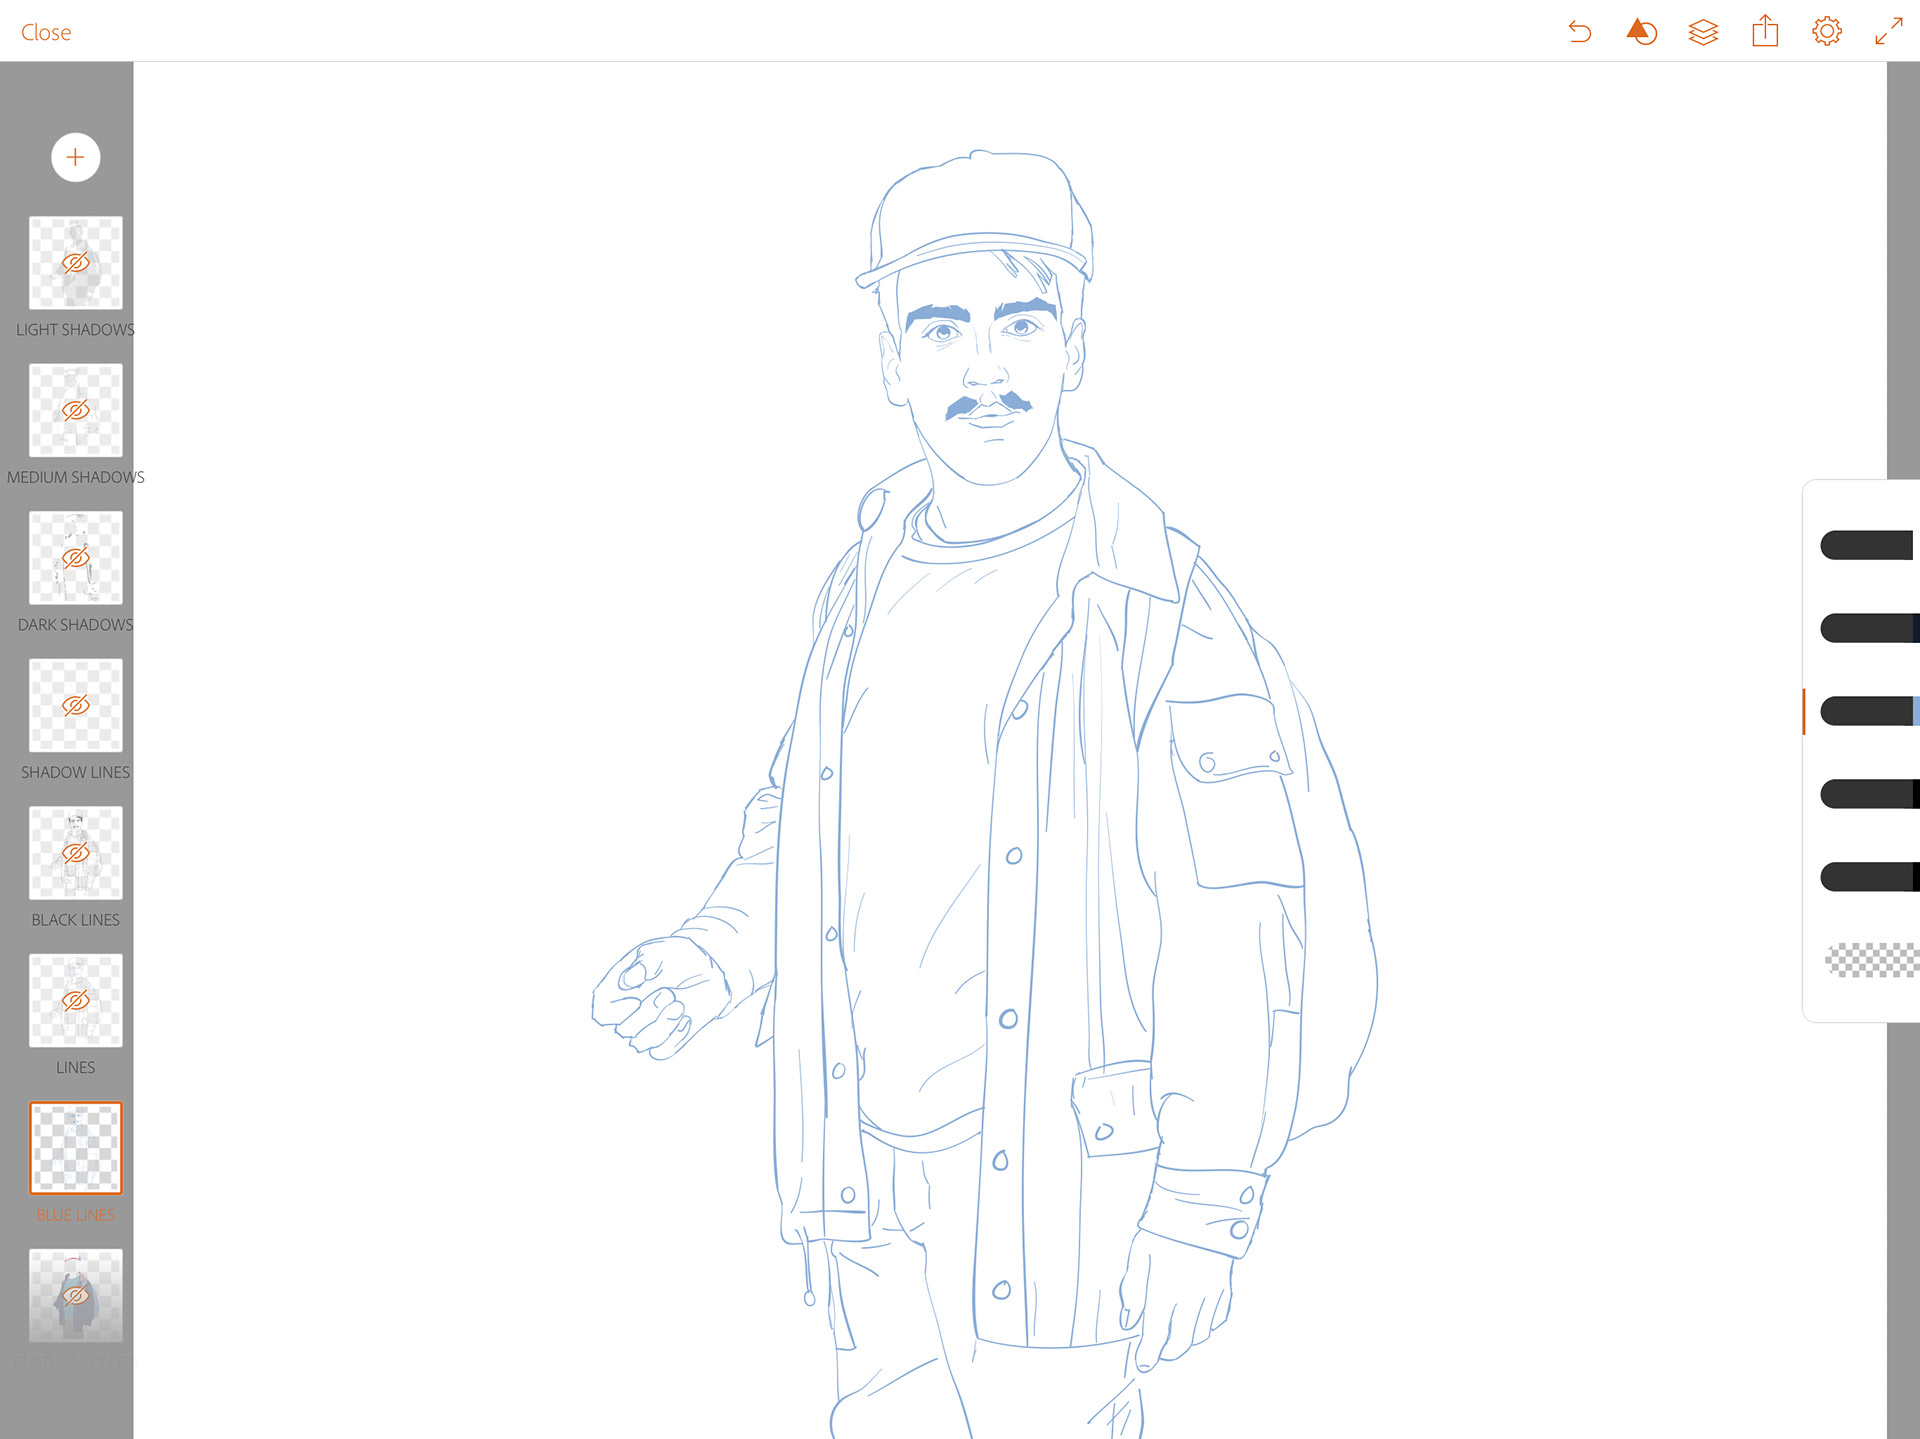Tap the share export icon
Image resolution: width=1920 pixels, height=1439 pixels.
1765,32
